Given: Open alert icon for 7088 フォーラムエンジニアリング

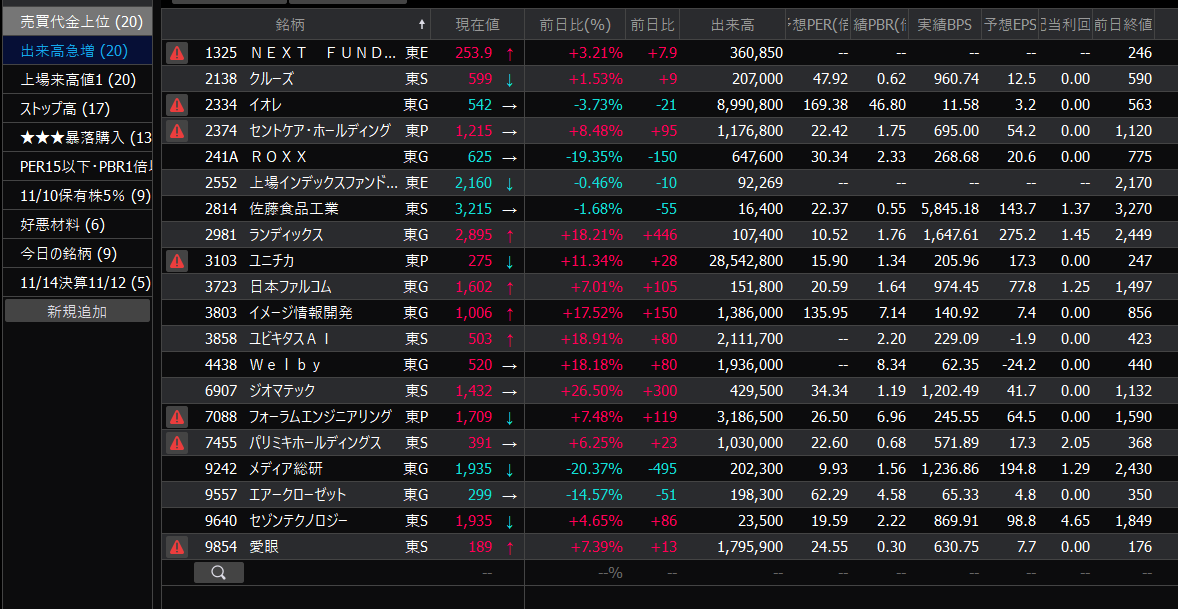Looking at the screenshot, I should [177, 416].
